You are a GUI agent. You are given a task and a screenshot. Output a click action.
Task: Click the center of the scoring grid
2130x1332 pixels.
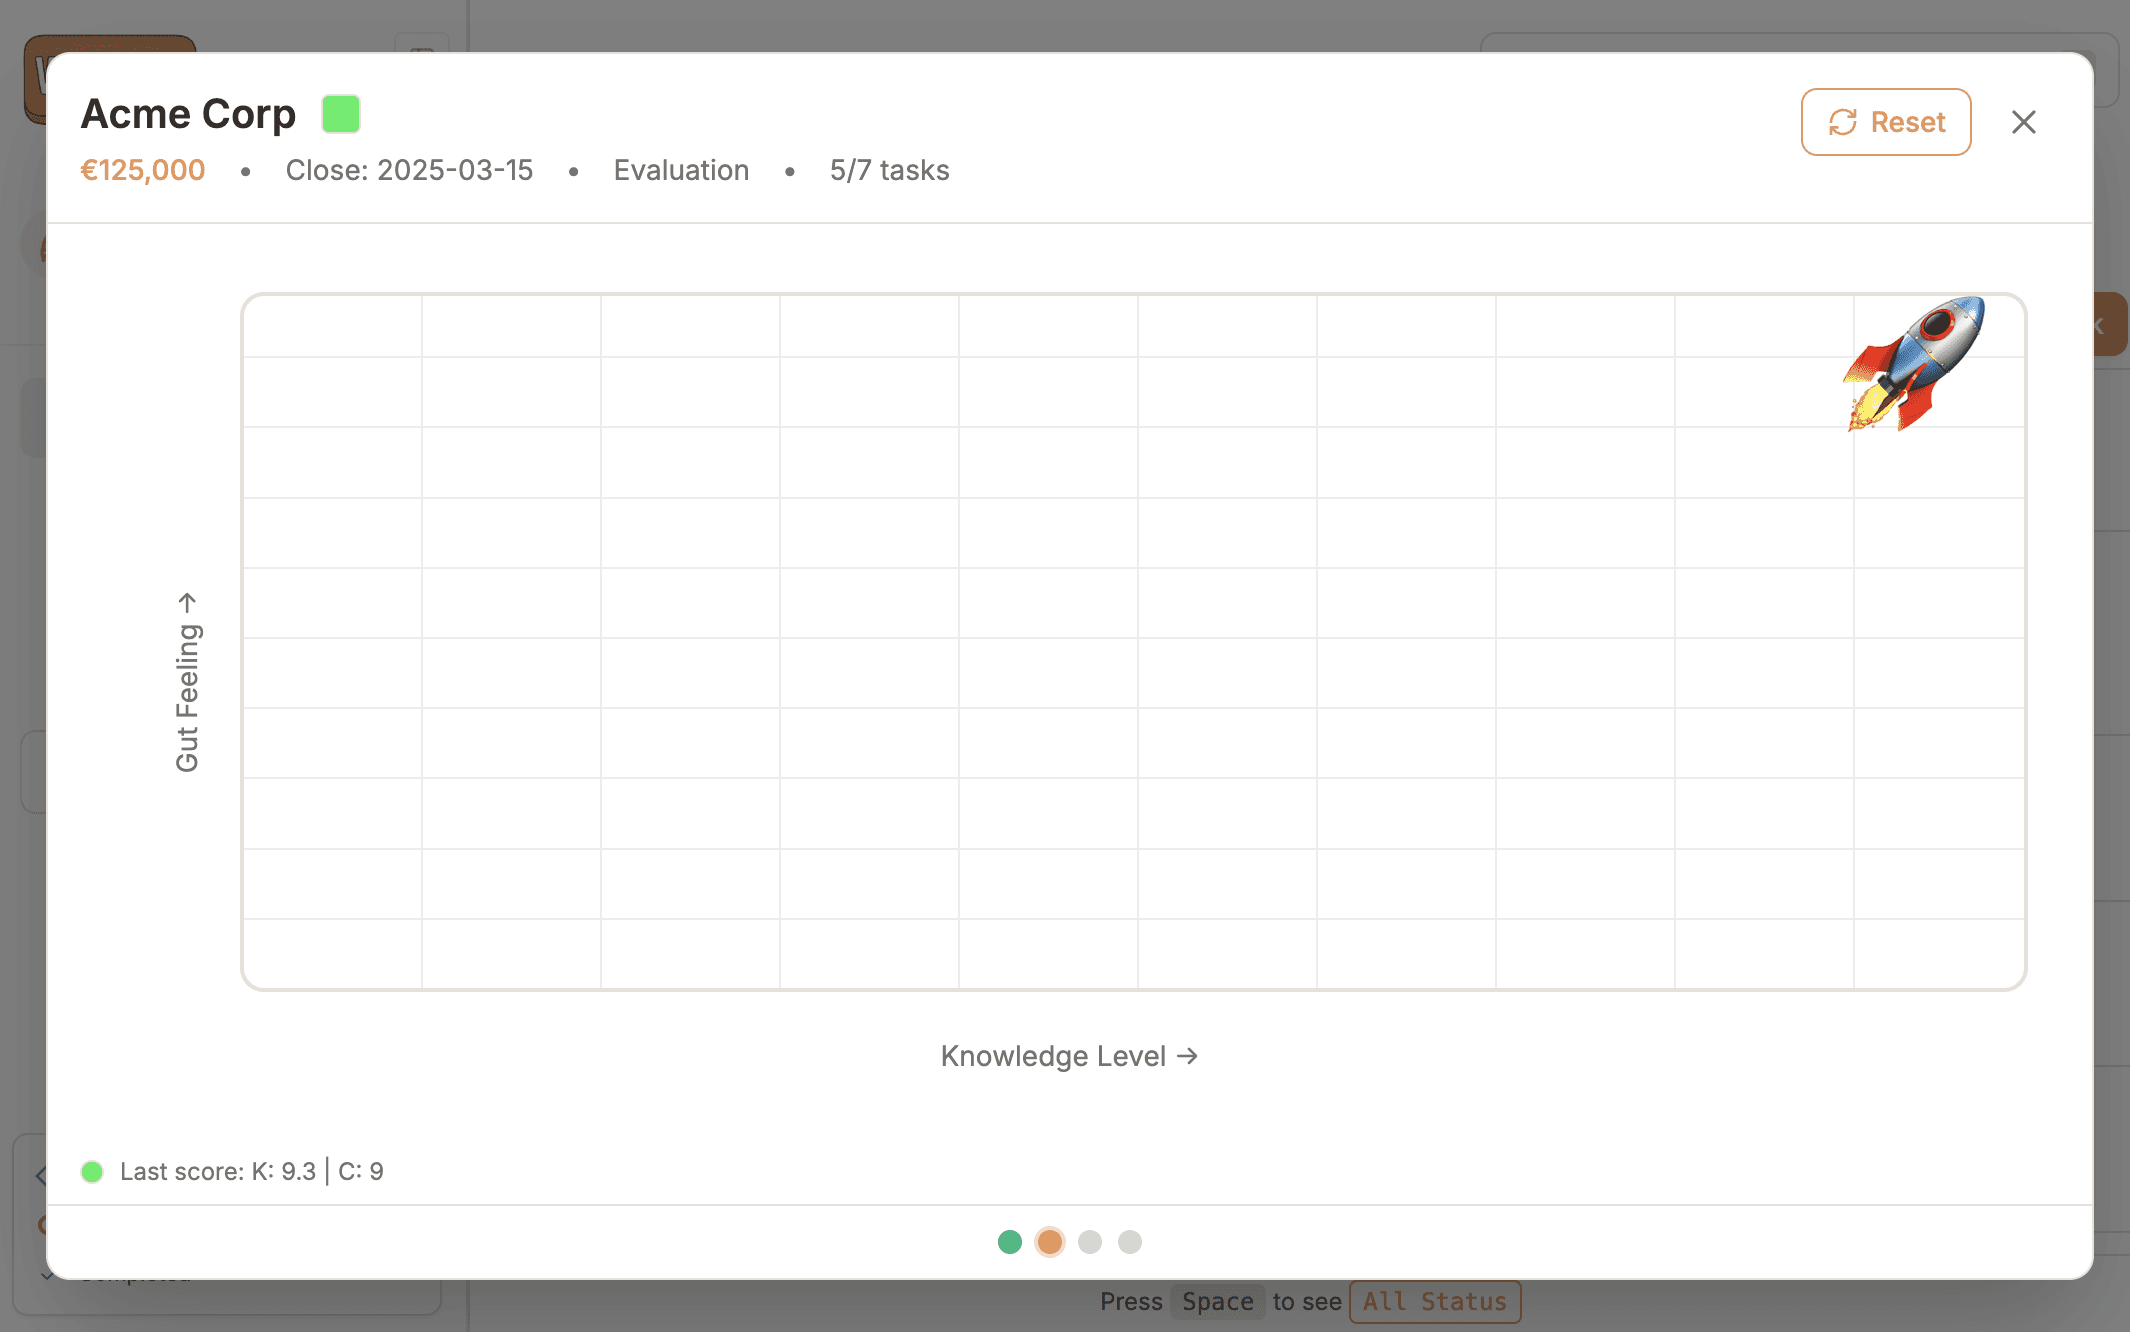tap(1133, 642)
